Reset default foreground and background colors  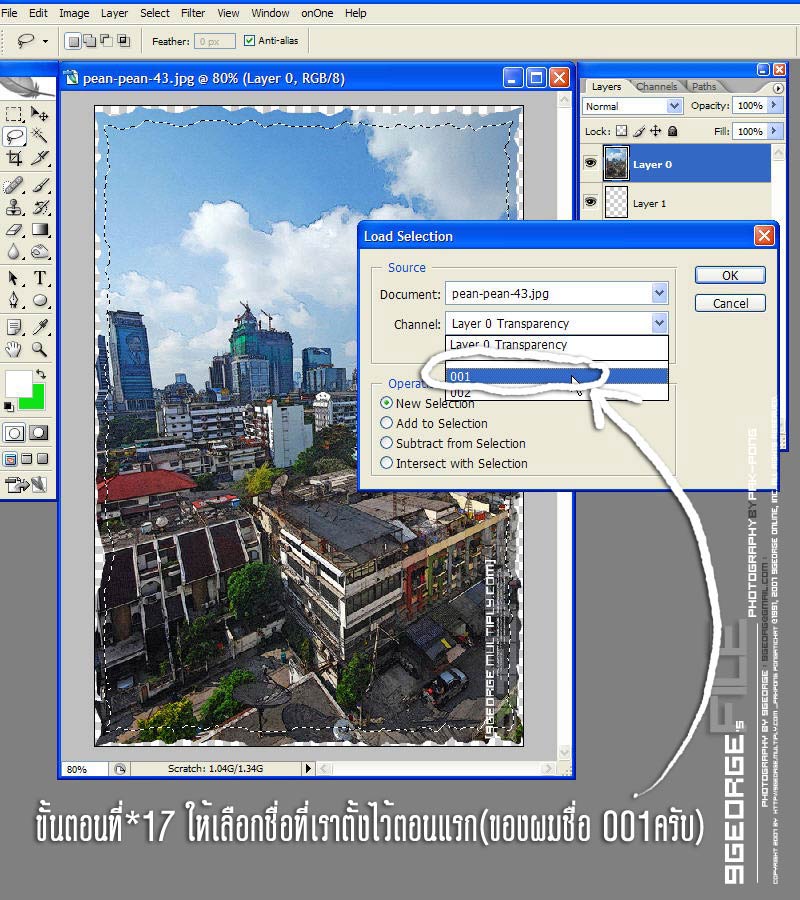(9, 406)
